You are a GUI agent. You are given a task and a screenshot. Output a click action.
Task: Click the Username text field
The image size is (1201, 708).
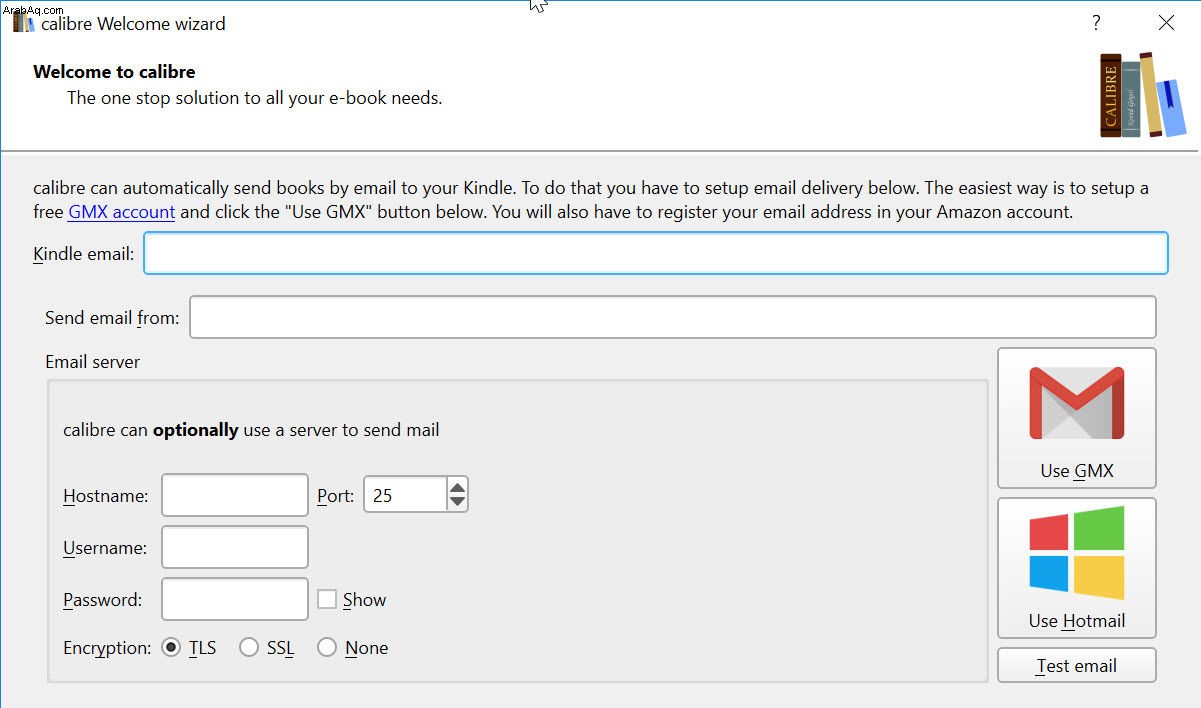point(235,547)
